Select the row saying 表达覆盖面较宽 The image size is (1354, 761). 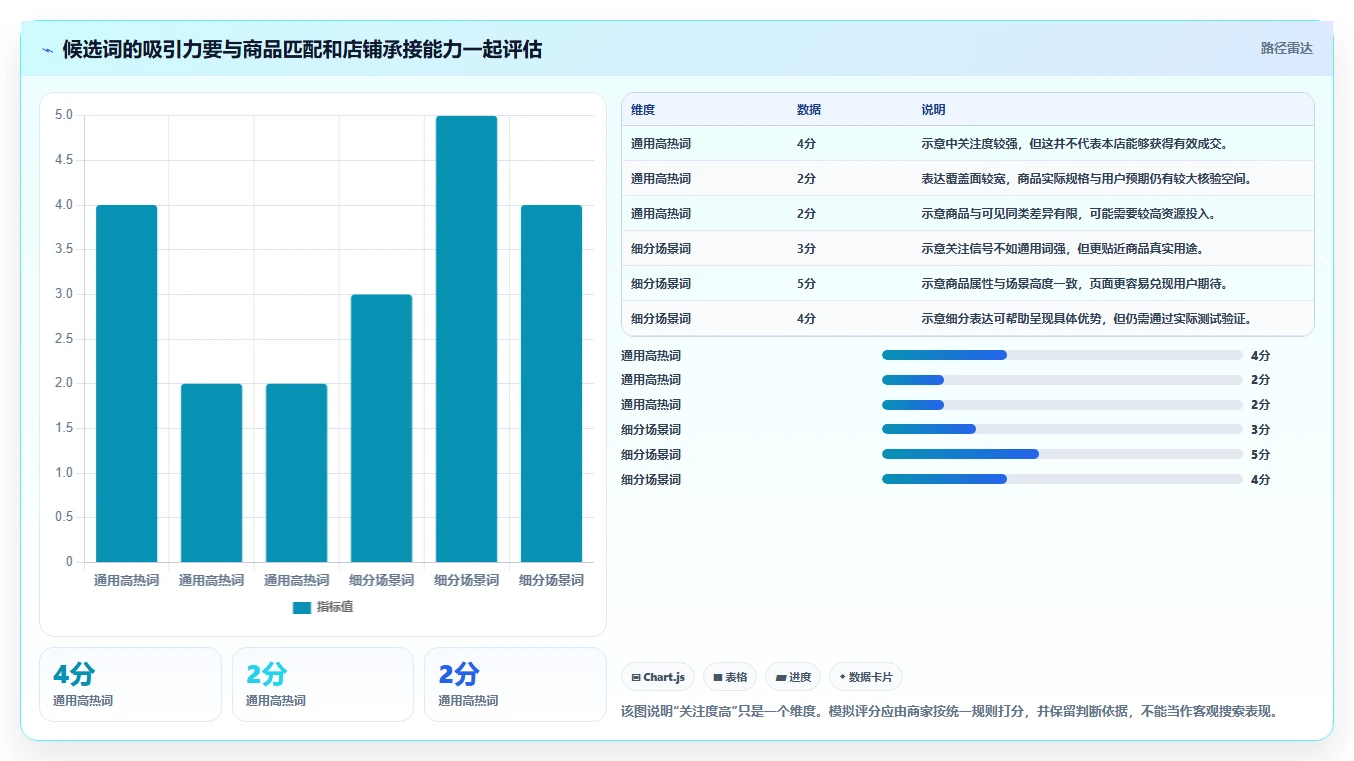tap(967, 178)
